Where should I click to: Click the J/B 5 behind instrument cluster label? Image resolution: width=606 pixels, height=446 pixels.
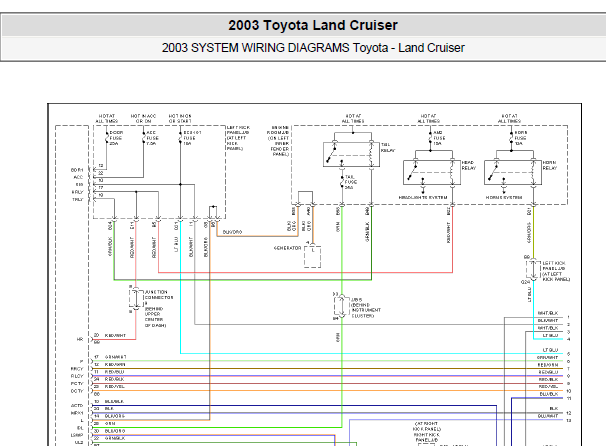pyautogui.click(x=366, y=308)
